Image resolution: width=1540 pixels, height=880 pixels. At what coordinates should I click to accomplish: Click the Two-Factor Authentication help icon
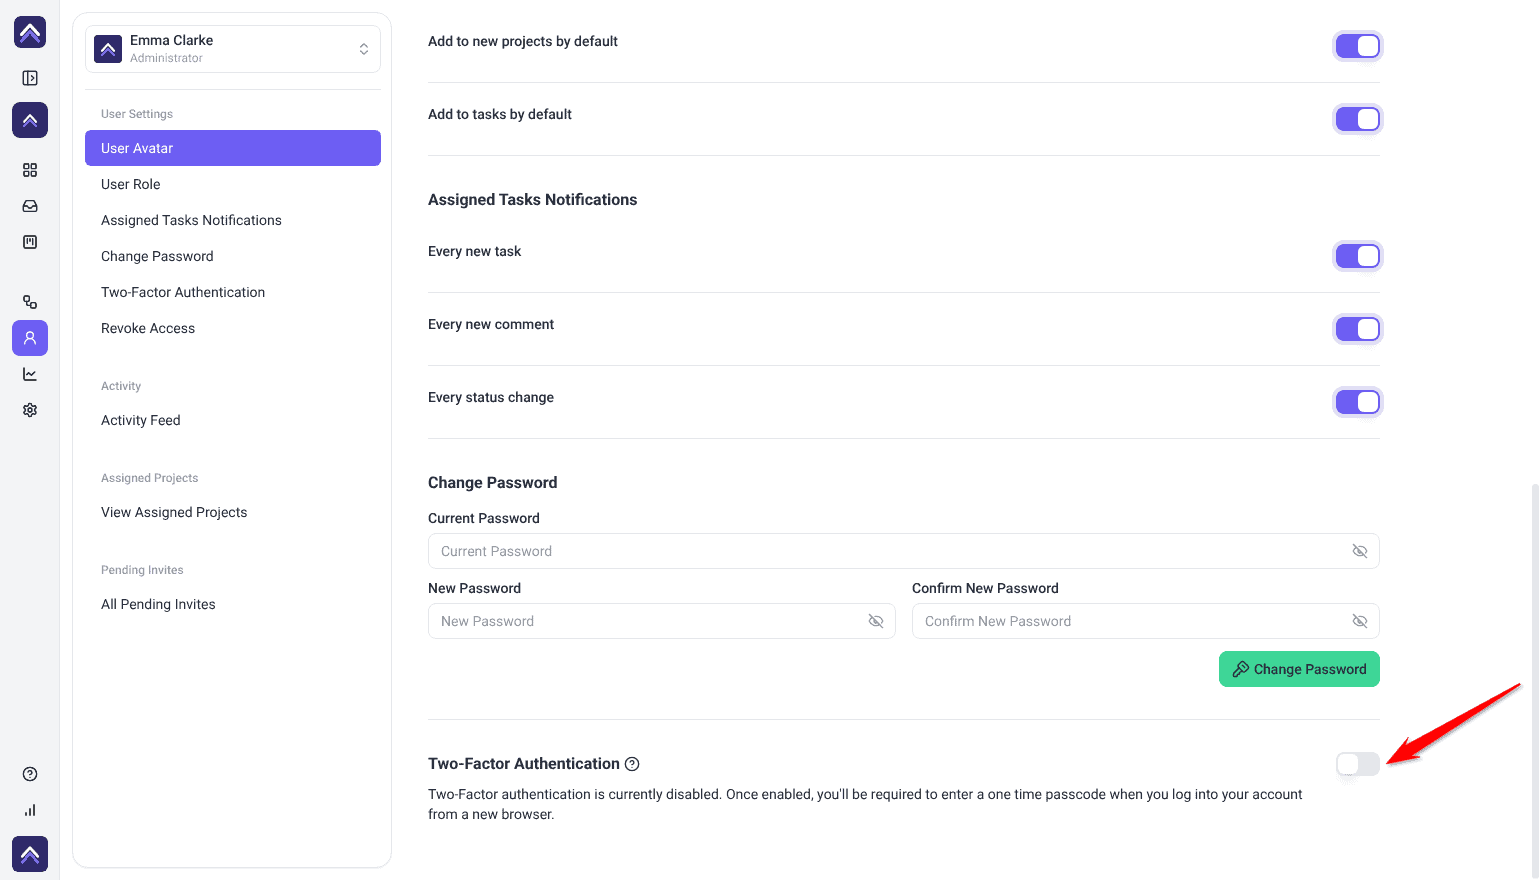coord(632,764)
